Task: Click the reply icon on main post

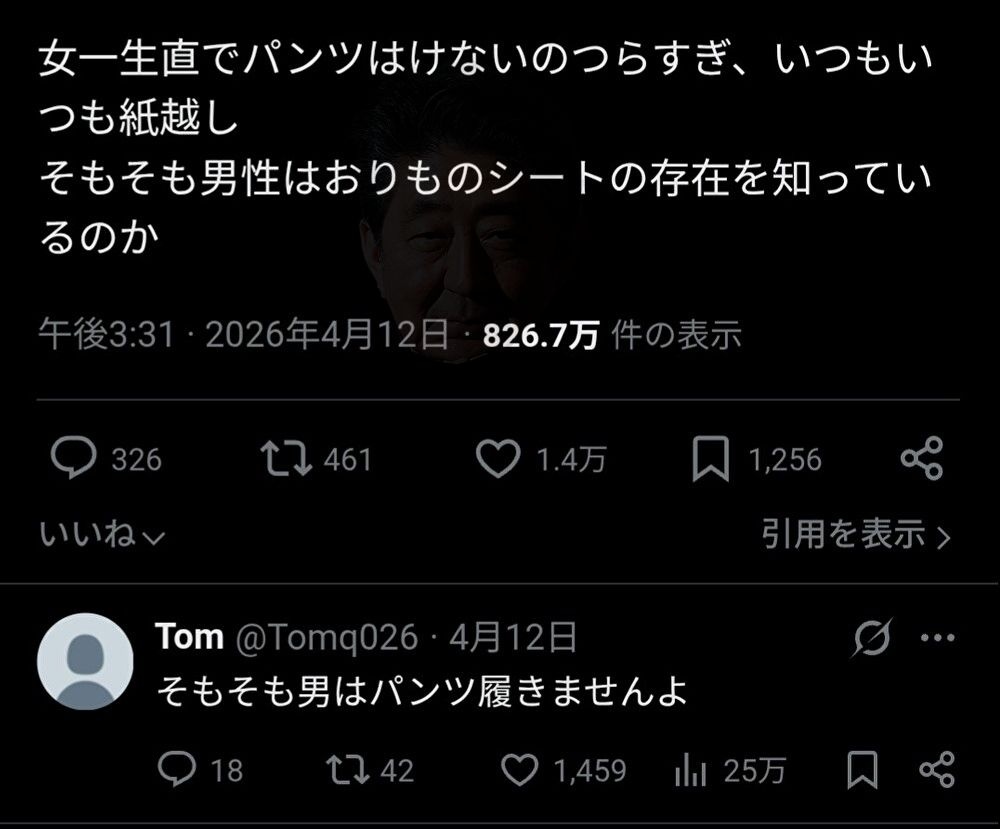Action: coord(73,459)
